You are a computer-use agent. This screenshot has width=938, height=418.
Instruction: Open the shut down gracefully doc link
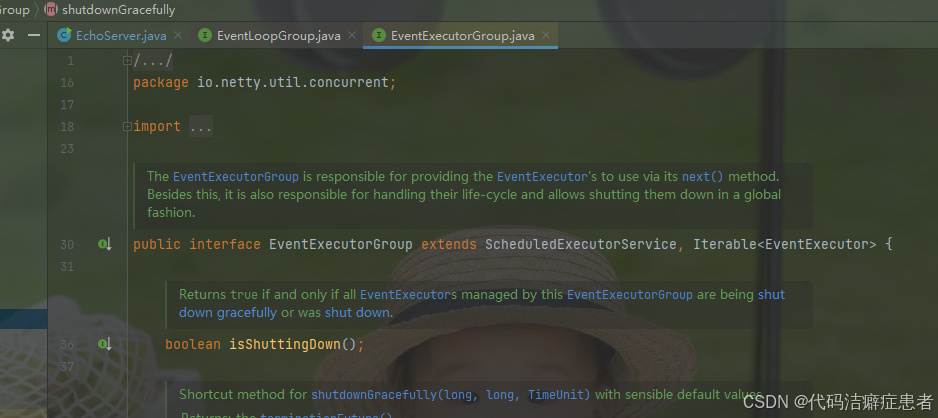click(x=482, y=304)
